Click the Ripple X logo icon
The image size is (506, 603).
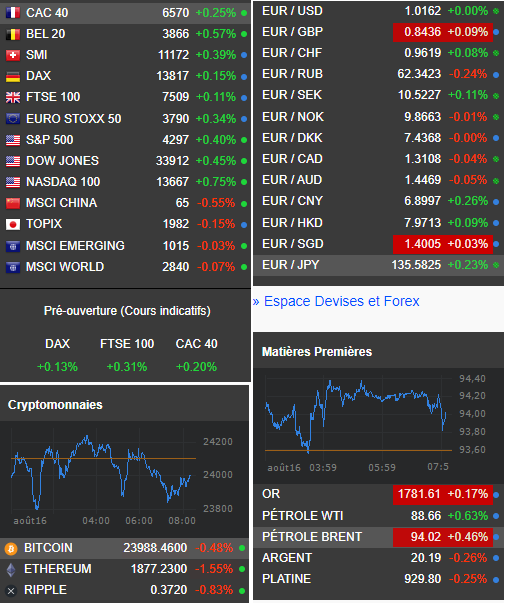pos(11,591)
